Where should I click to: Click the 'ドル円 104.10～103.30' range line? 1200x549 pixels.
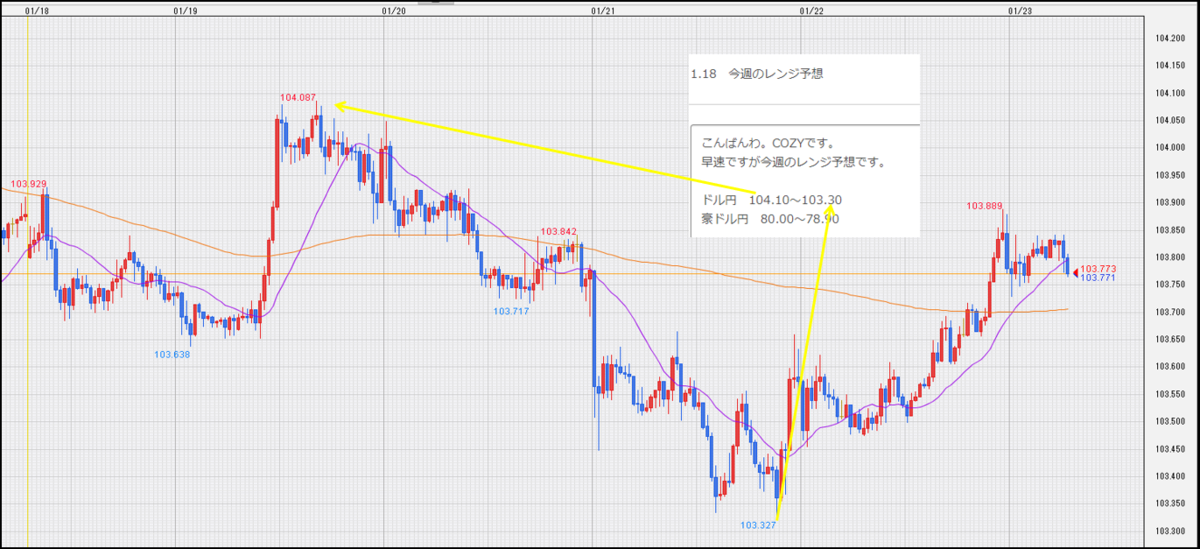[773, 200]
